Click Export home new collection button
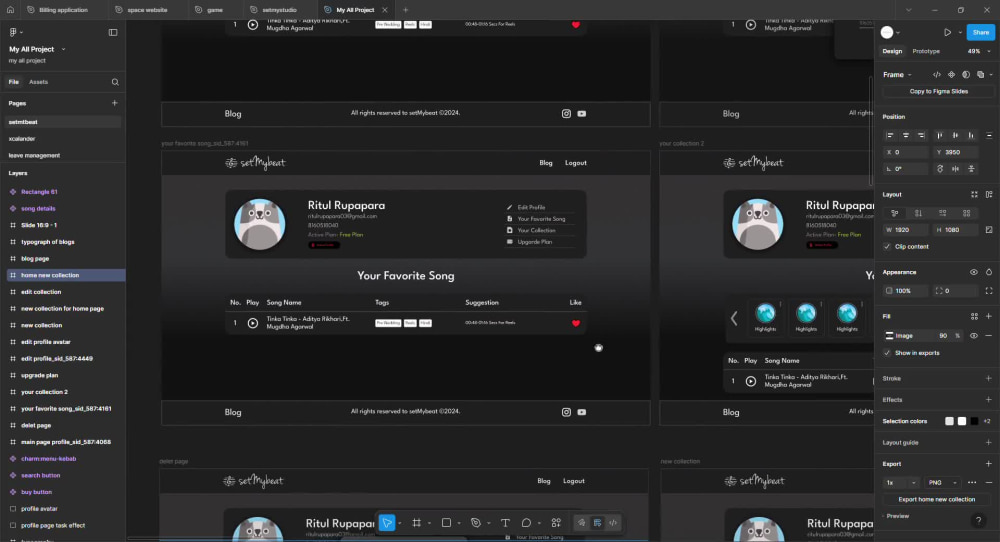1000x542 pixels. pos(936,499)
